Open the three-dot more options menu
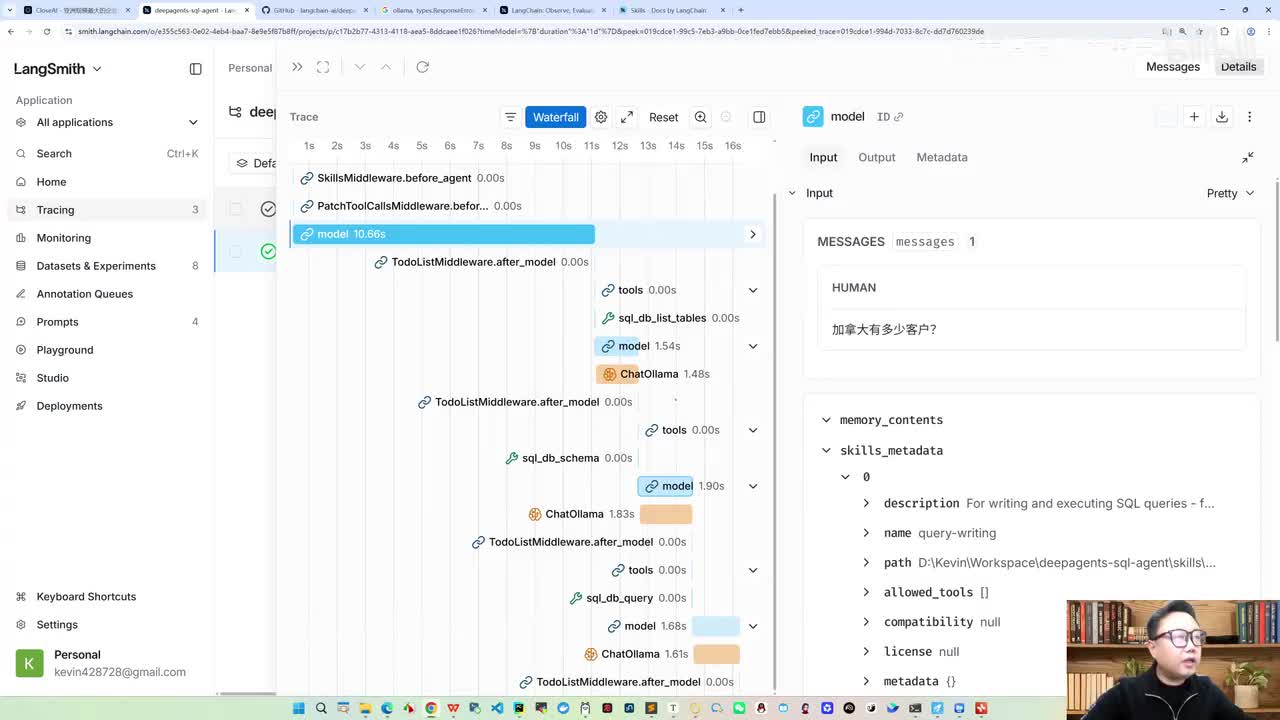Image resolution: width=1280 pixels, height=720 pixels. coord(1249,117)
